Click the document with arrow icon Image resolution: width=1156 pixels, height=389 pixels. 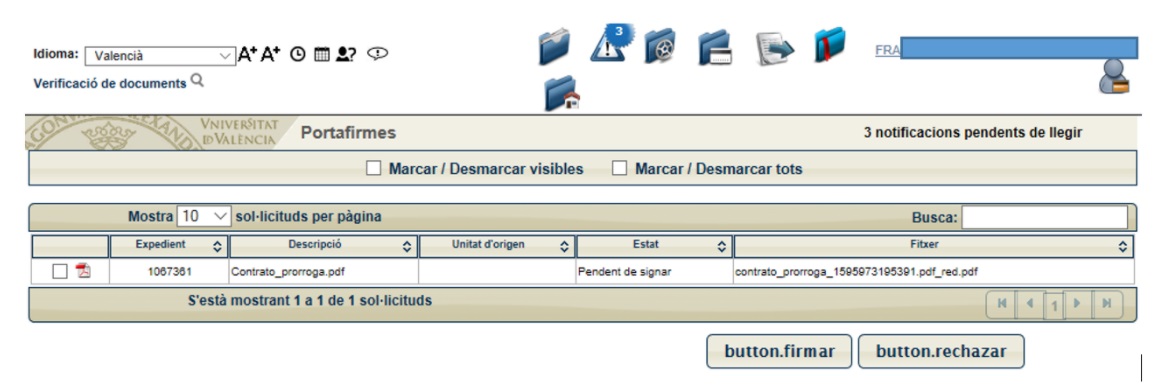(x=775, y=49)
